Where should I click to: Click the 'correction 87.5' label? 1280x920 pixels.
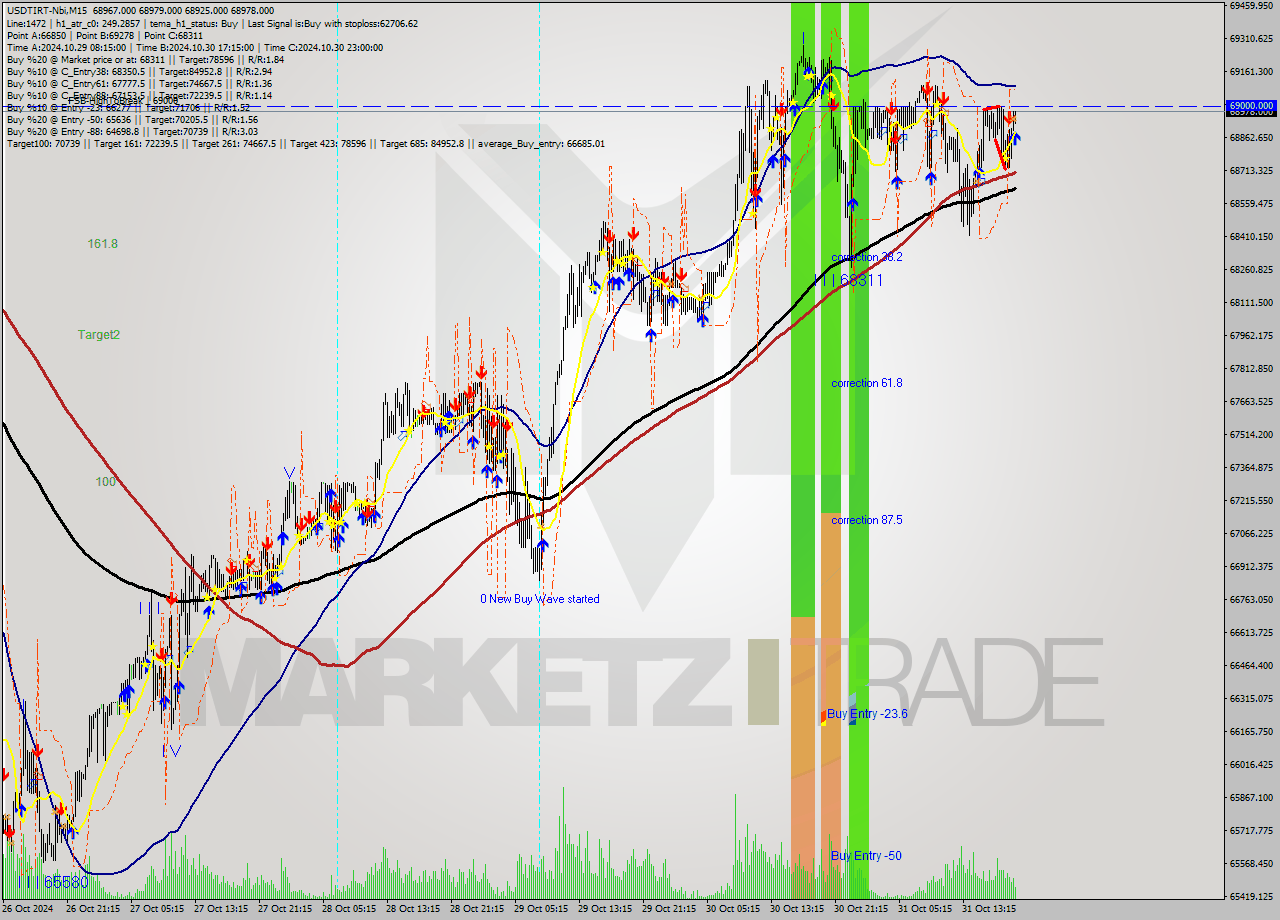point(867,520)
